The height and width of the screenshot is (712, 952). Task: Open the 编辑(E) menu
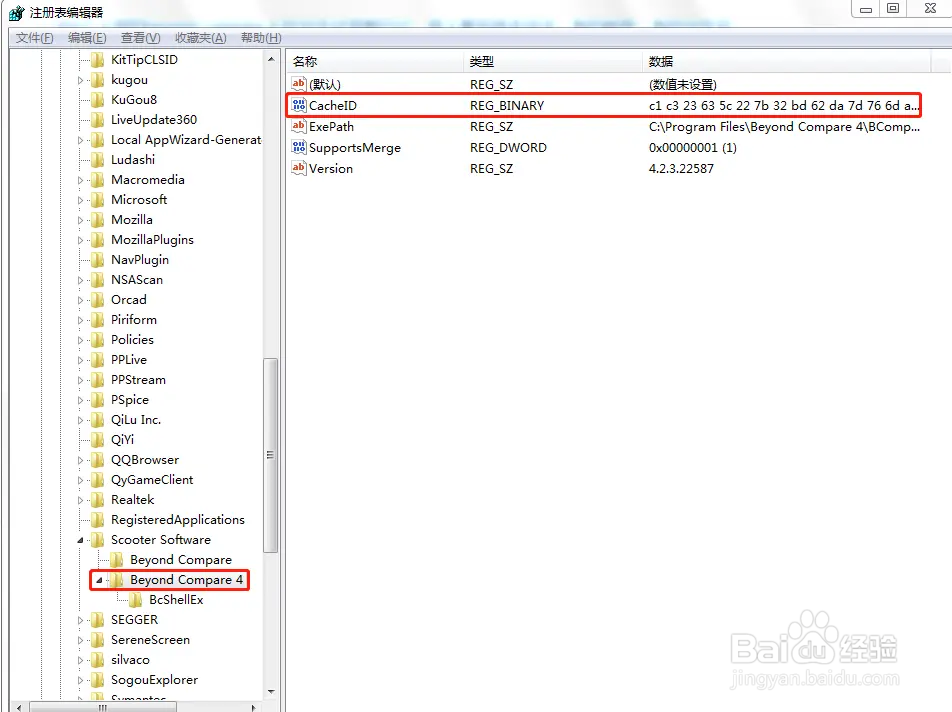[x=87, y=38]
